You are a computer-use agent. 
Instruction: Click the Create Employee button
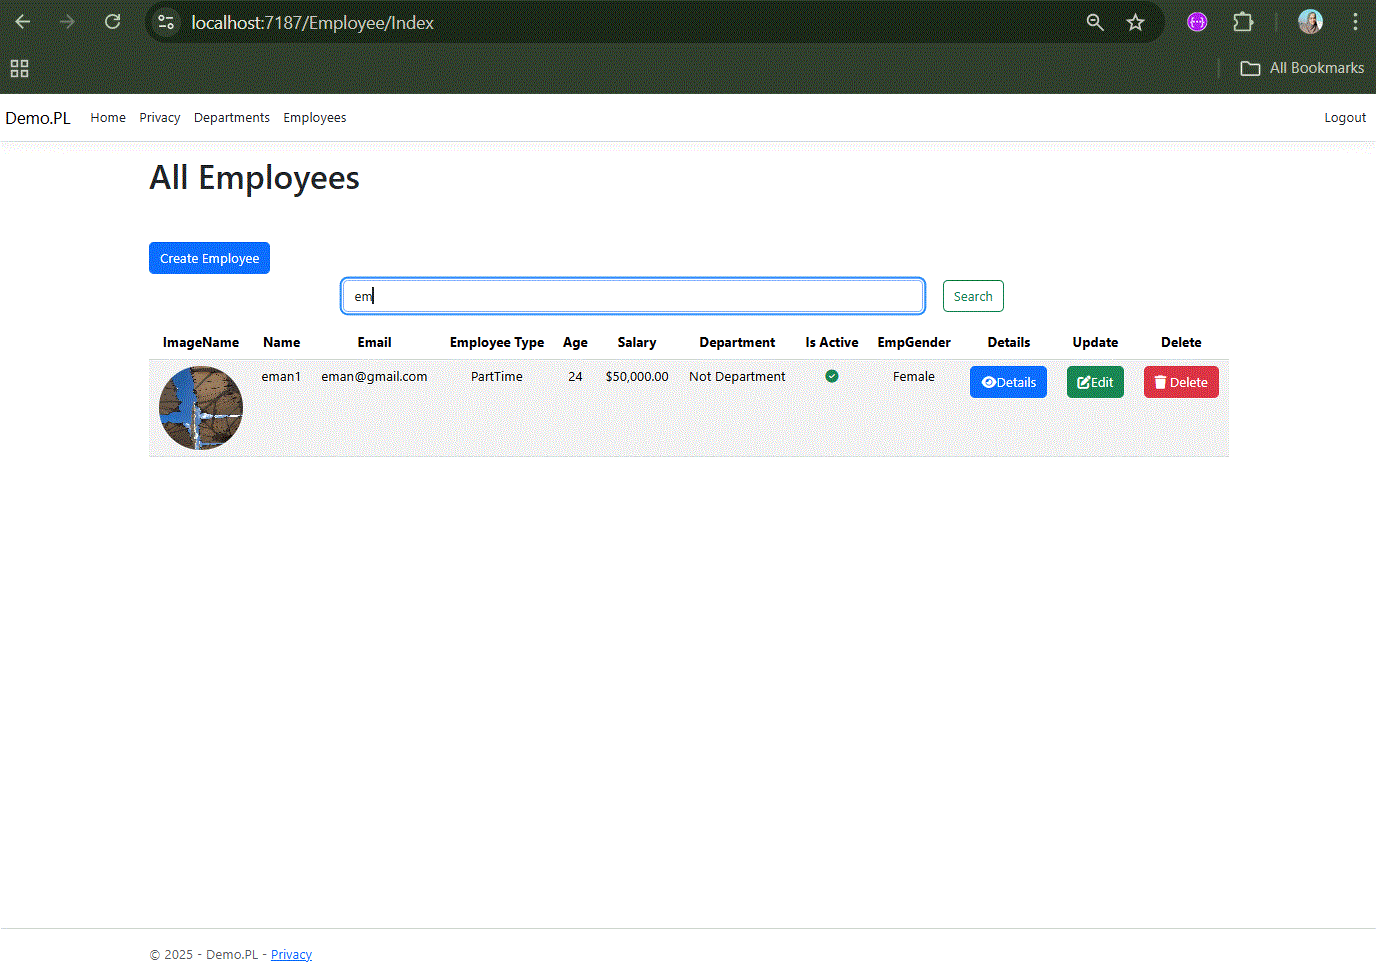(x=209, y=258)
